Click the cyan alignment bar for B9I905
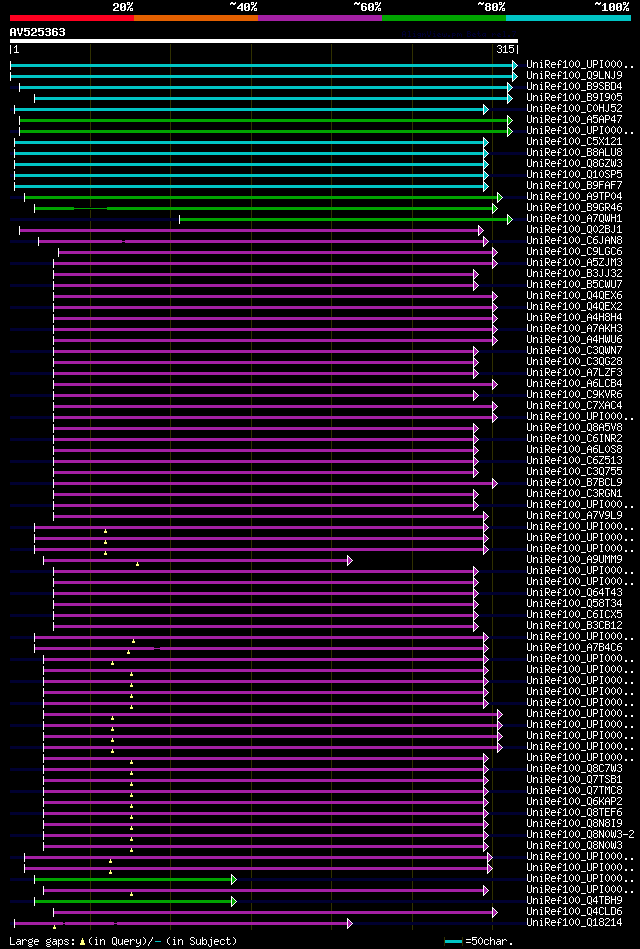 [x=271, y=98]
